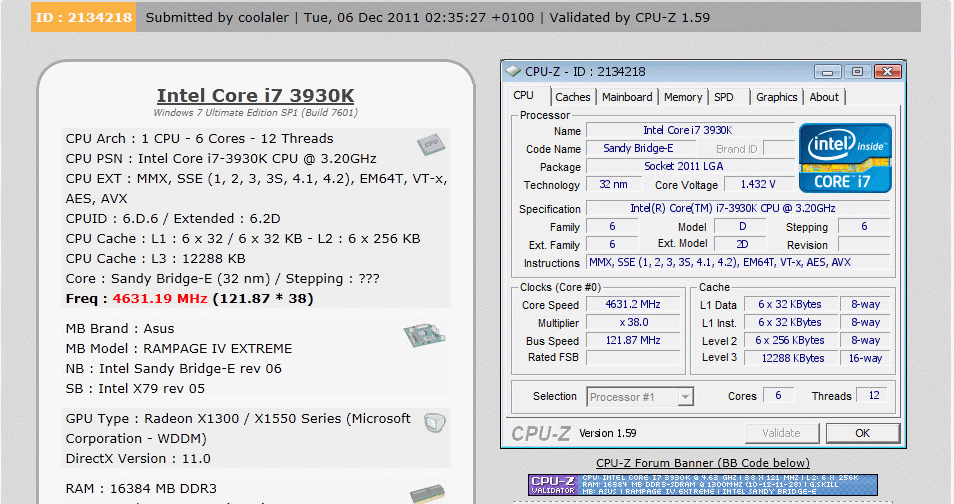Click the CPU-Z Validator forum banner image
Screen dimensions: 954x504
(703, 485)
